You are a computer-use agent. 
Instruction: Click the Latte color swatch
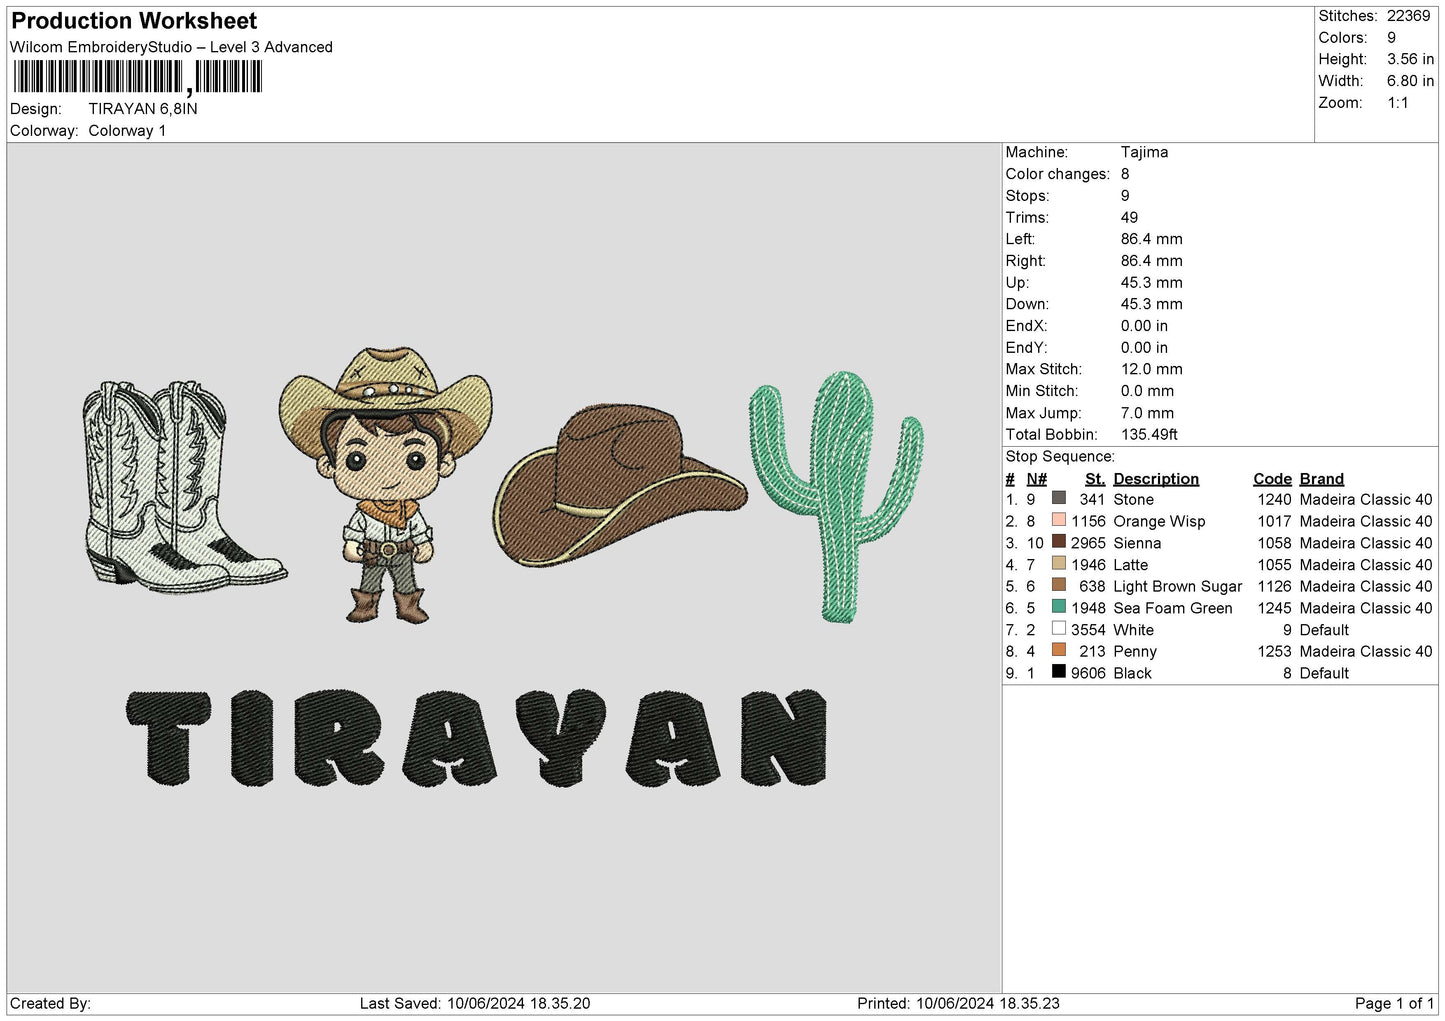coord(1058,563)
